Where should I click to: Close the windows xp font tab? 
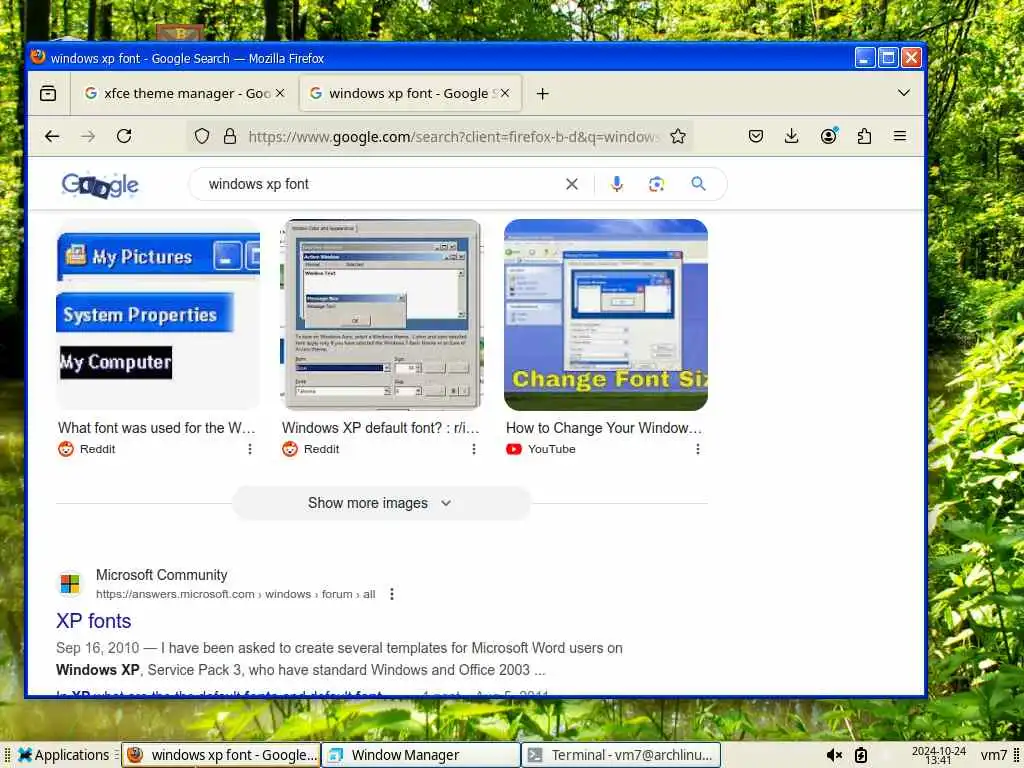tap(505, 93)
